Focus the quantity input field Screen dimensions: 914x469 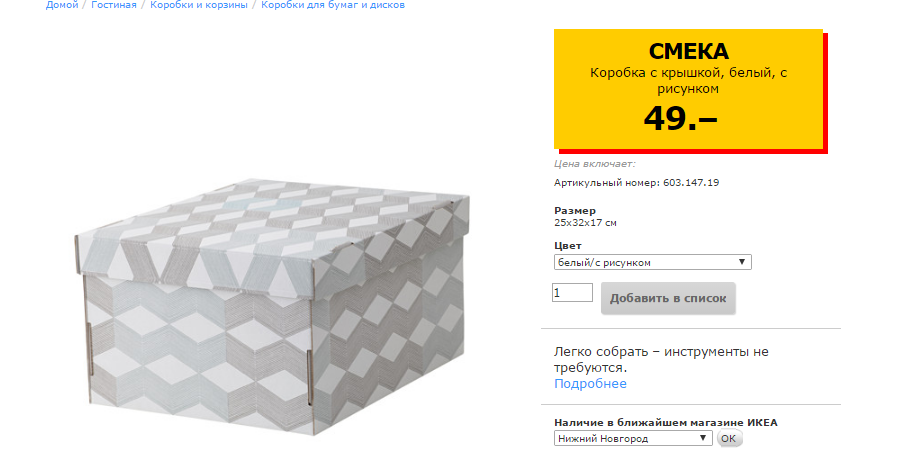click(572, 293)
